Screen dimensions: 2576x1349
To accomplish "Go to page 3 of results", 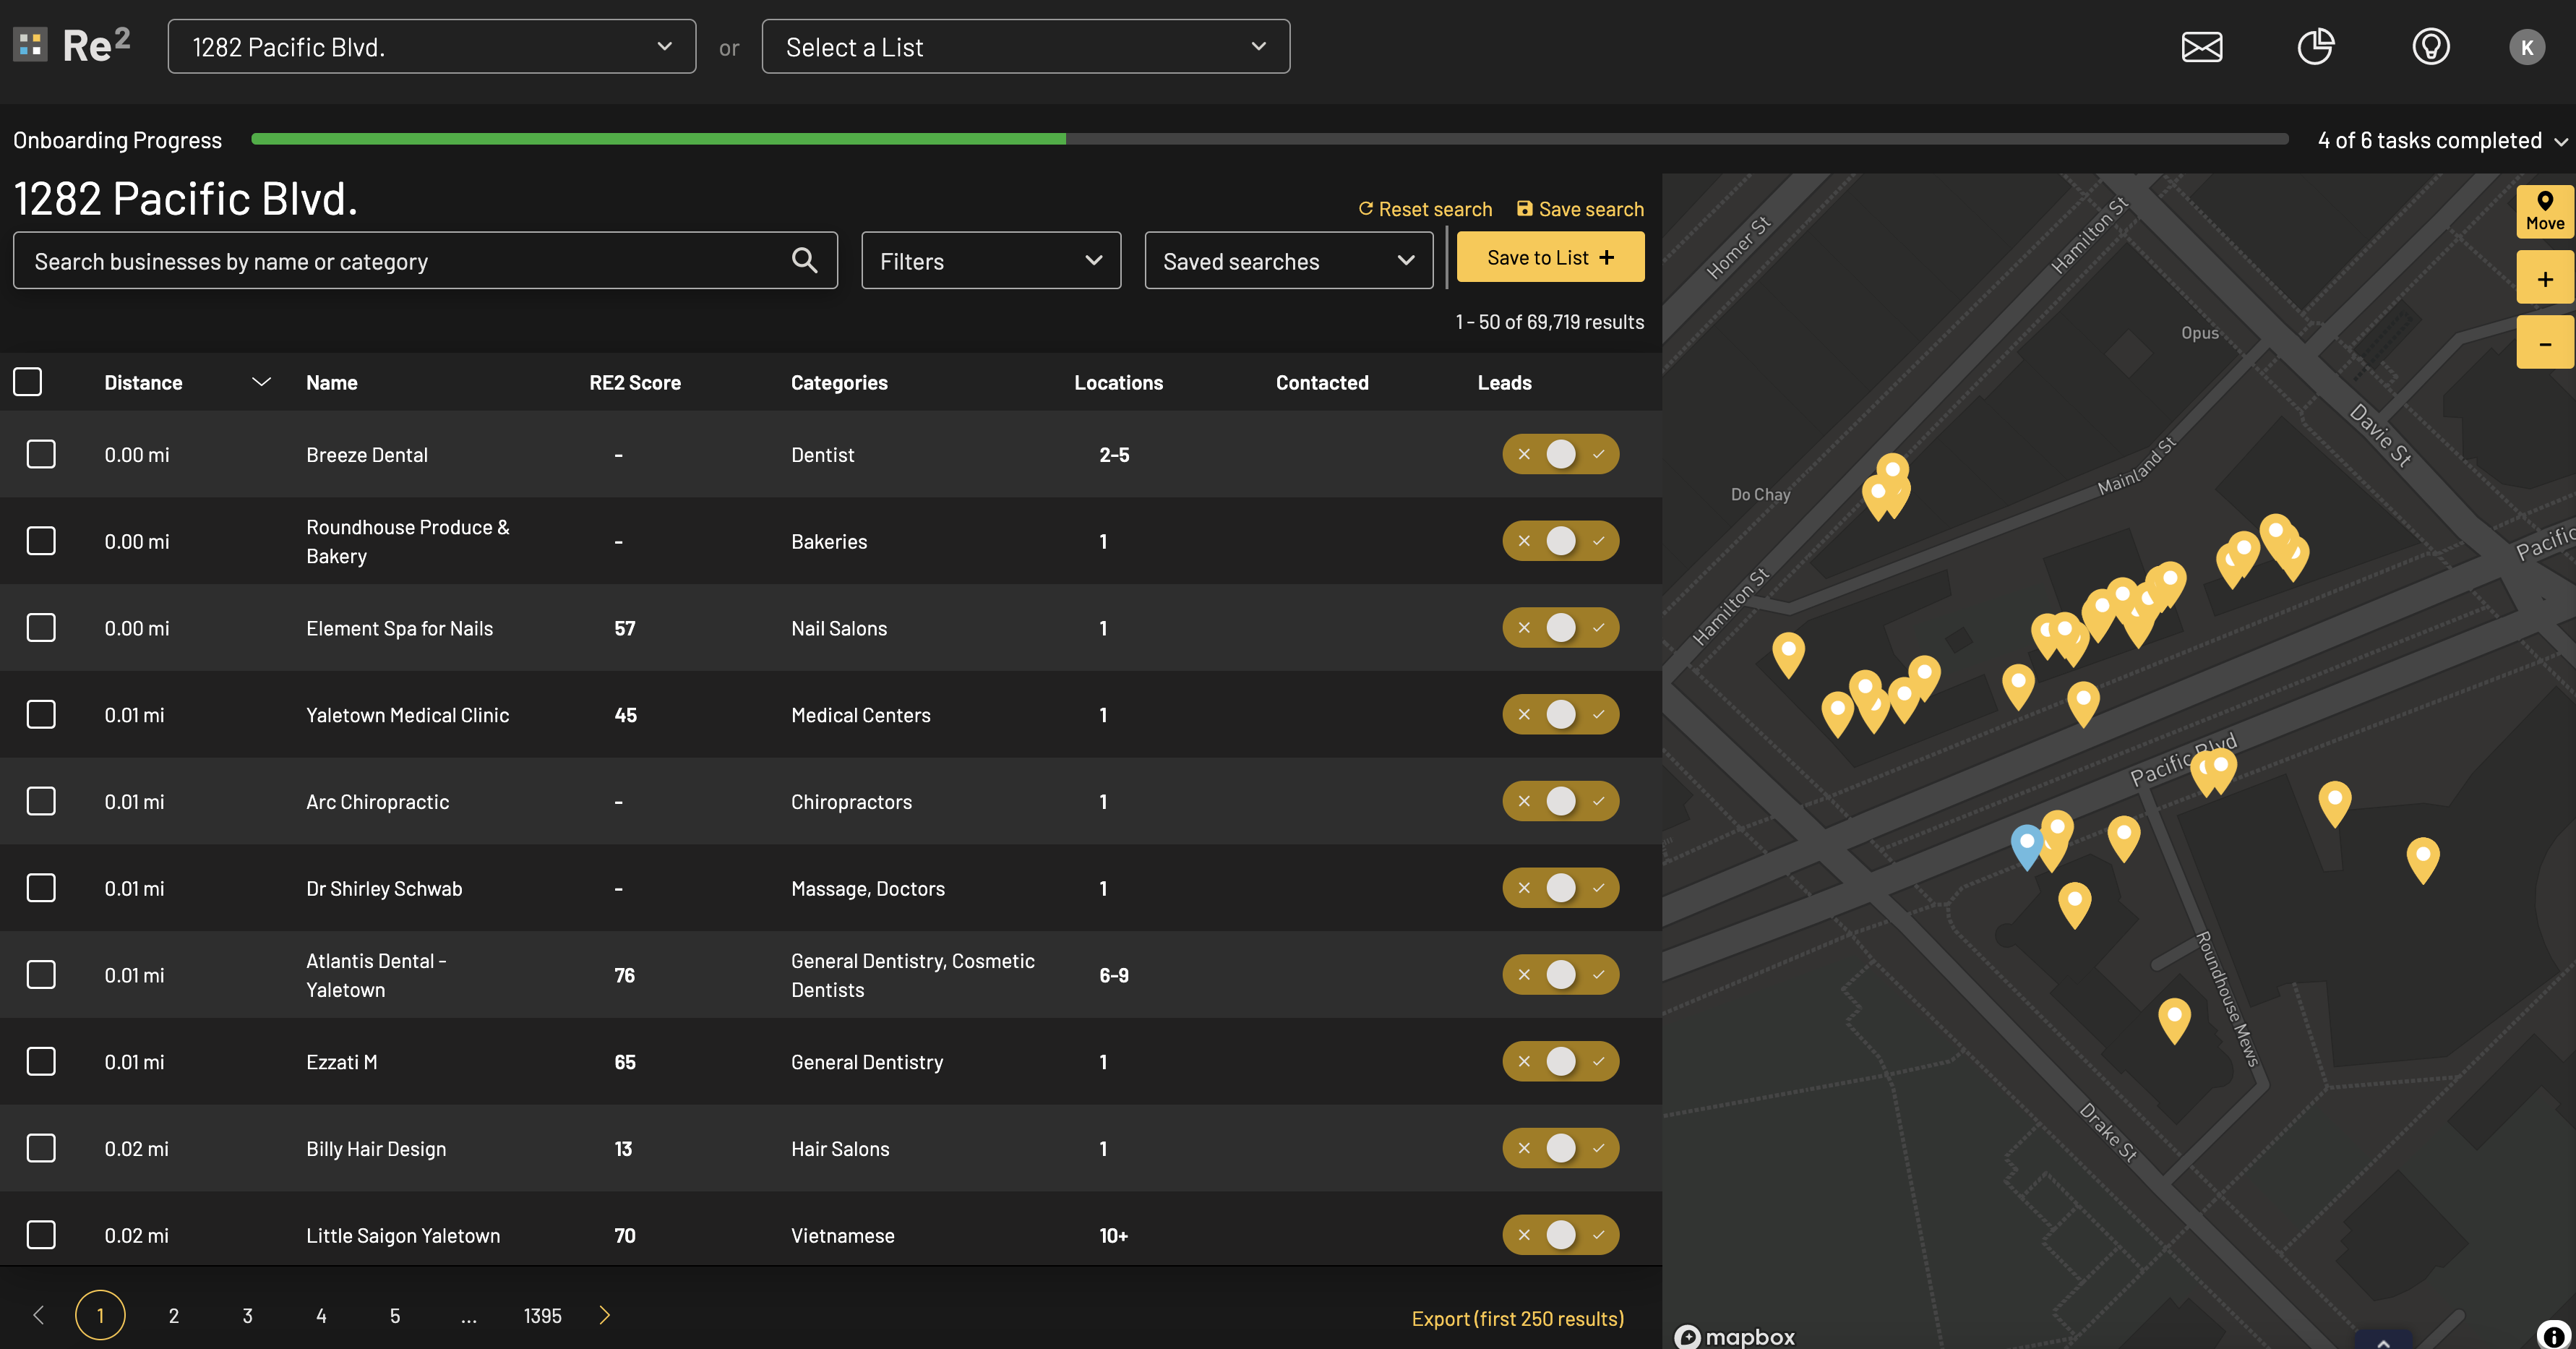I will pyautogui.click(x=247, y=1316).
